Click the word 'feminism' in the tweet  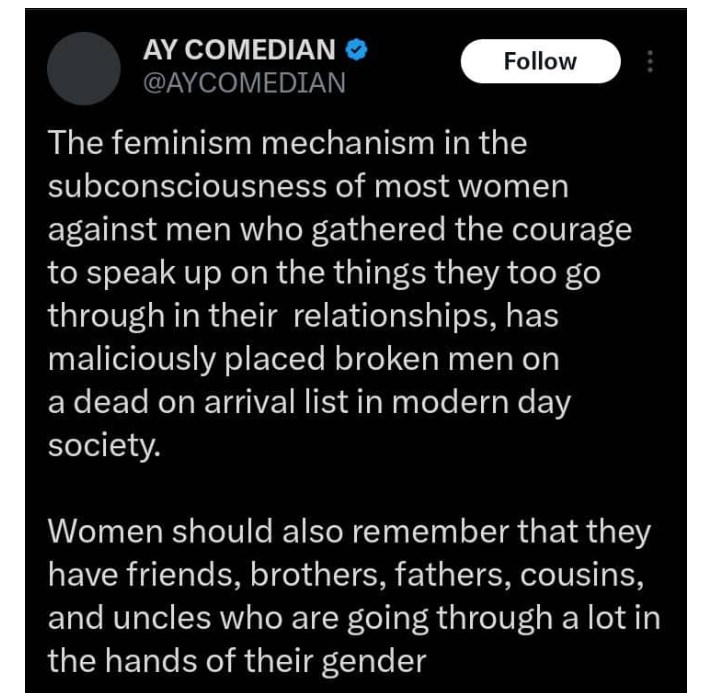click(181, 143)
